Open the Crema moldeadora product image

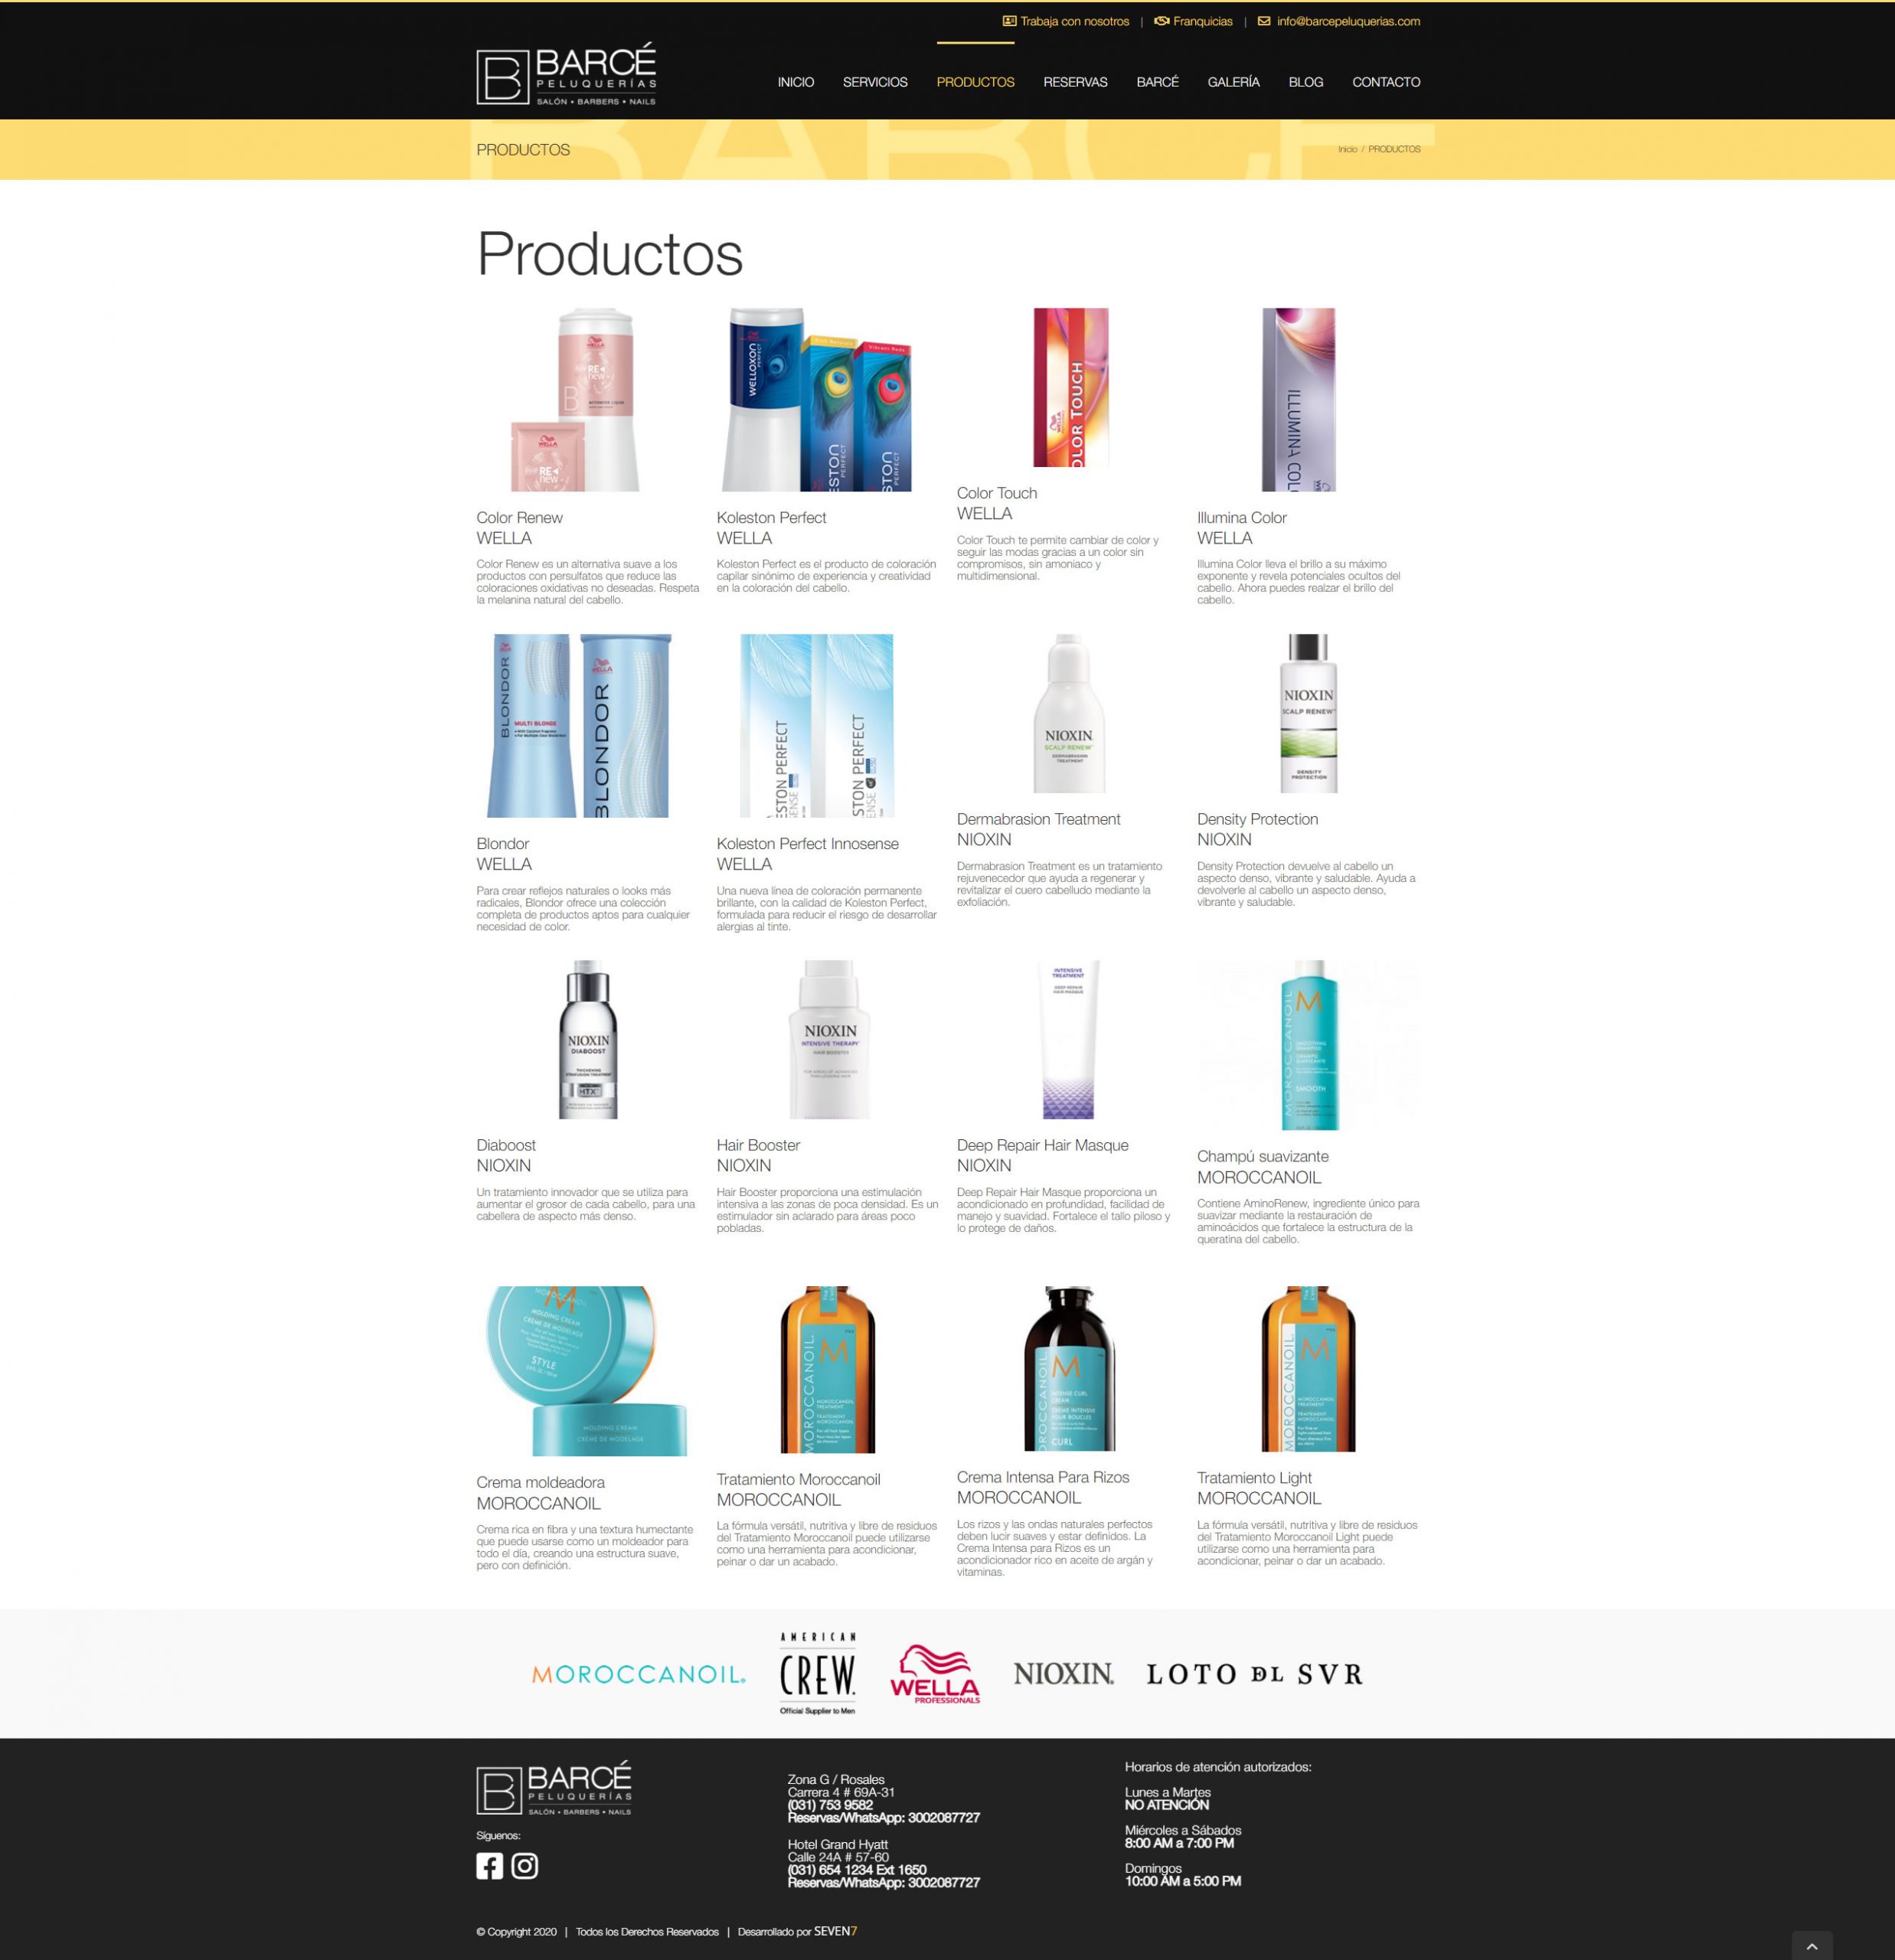coord(587,1370)
